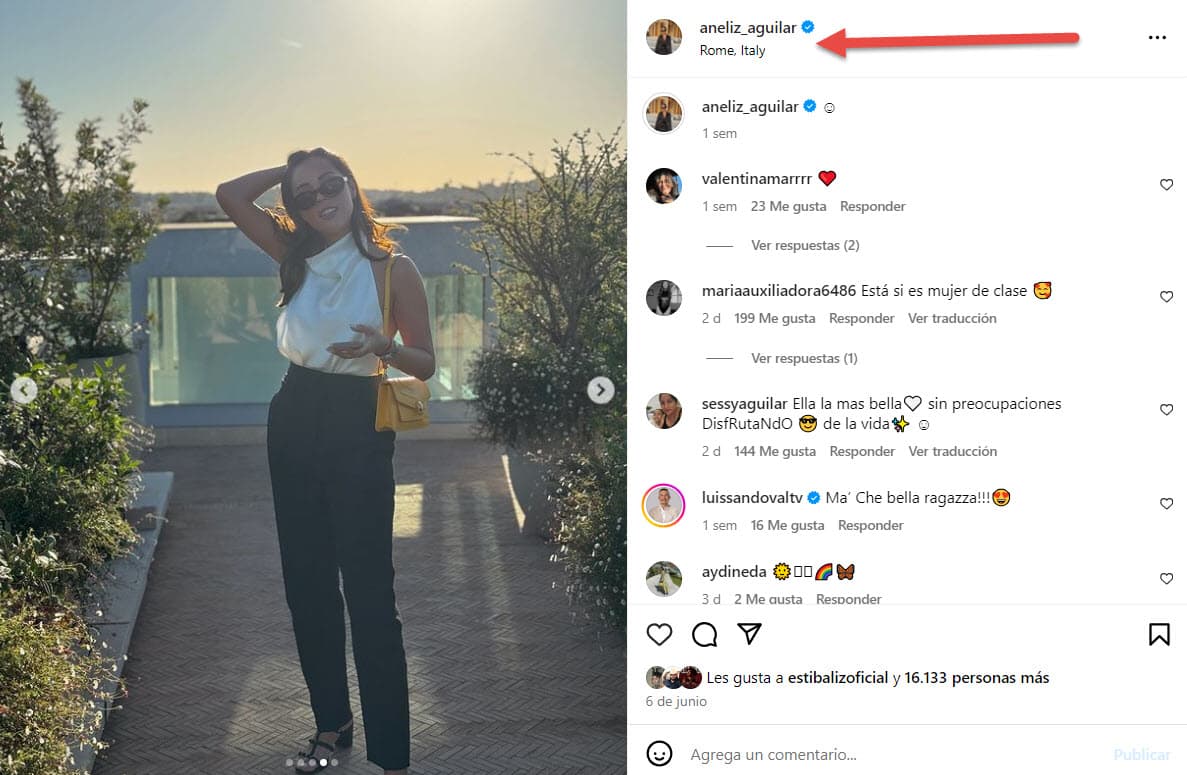1187x775 pixels.
Task: Go to previous photo in carousel
Action: pos(24,390)
